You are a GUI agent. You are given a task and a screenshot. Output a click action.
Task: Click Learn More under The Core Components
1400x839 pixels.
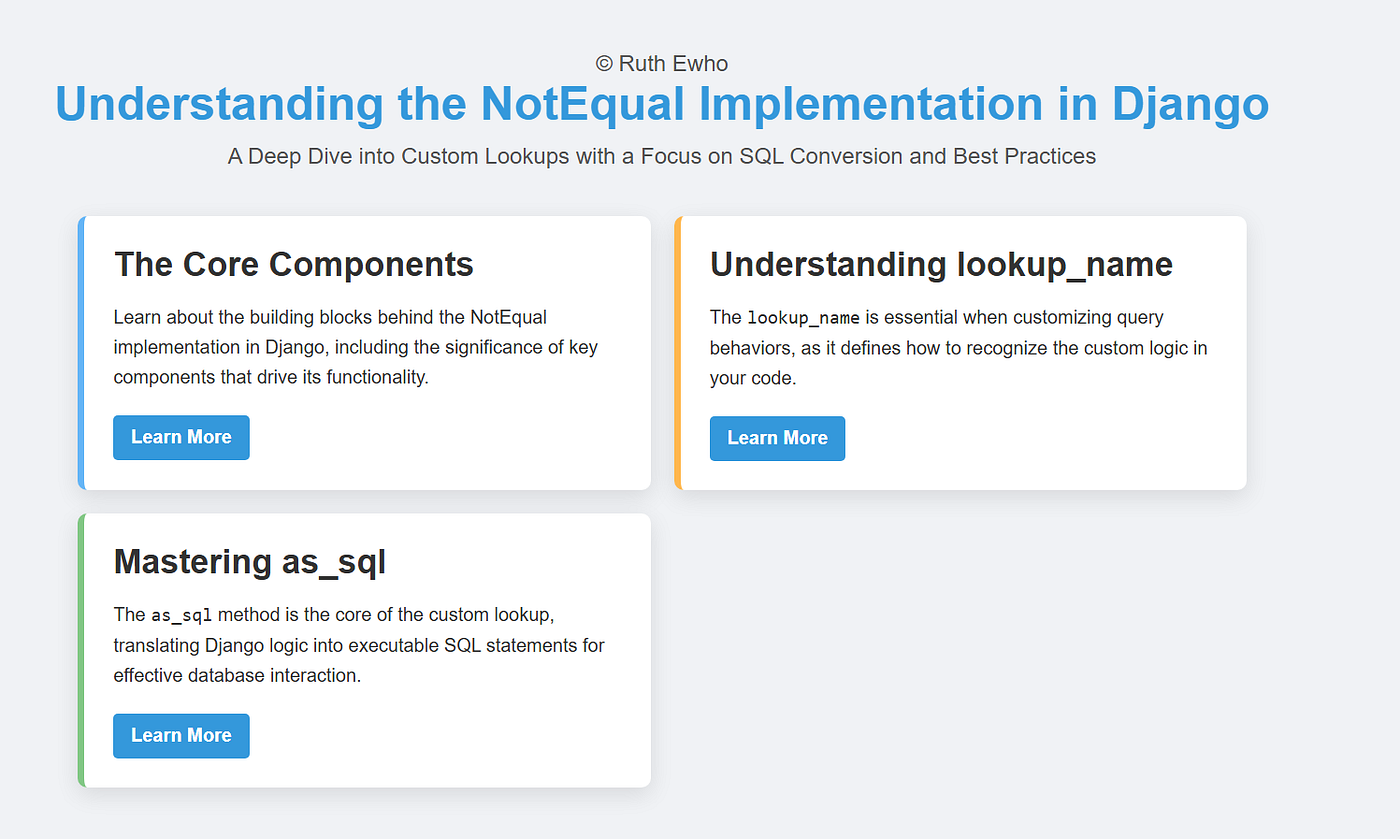[181, 437]
